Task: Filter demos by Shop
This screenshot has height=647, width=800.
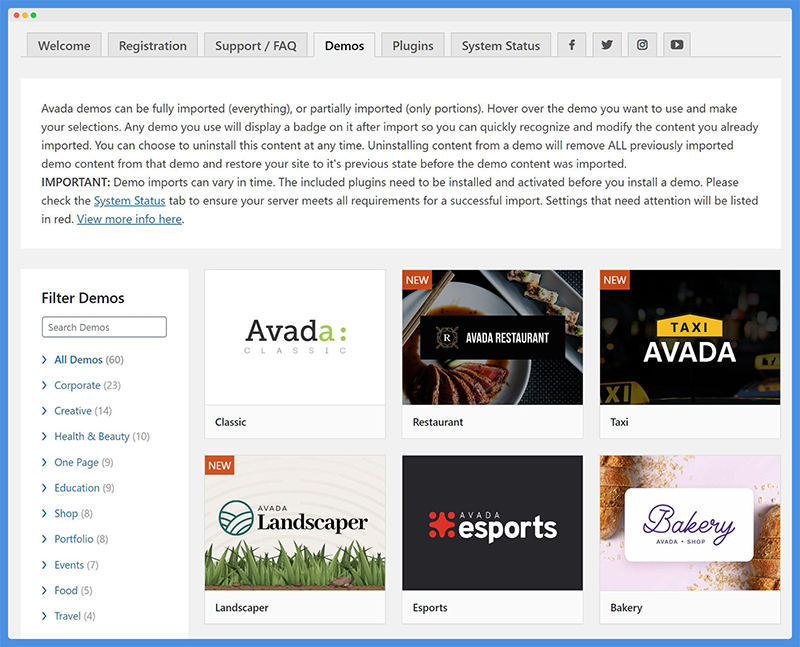Action: click(73, 513)
